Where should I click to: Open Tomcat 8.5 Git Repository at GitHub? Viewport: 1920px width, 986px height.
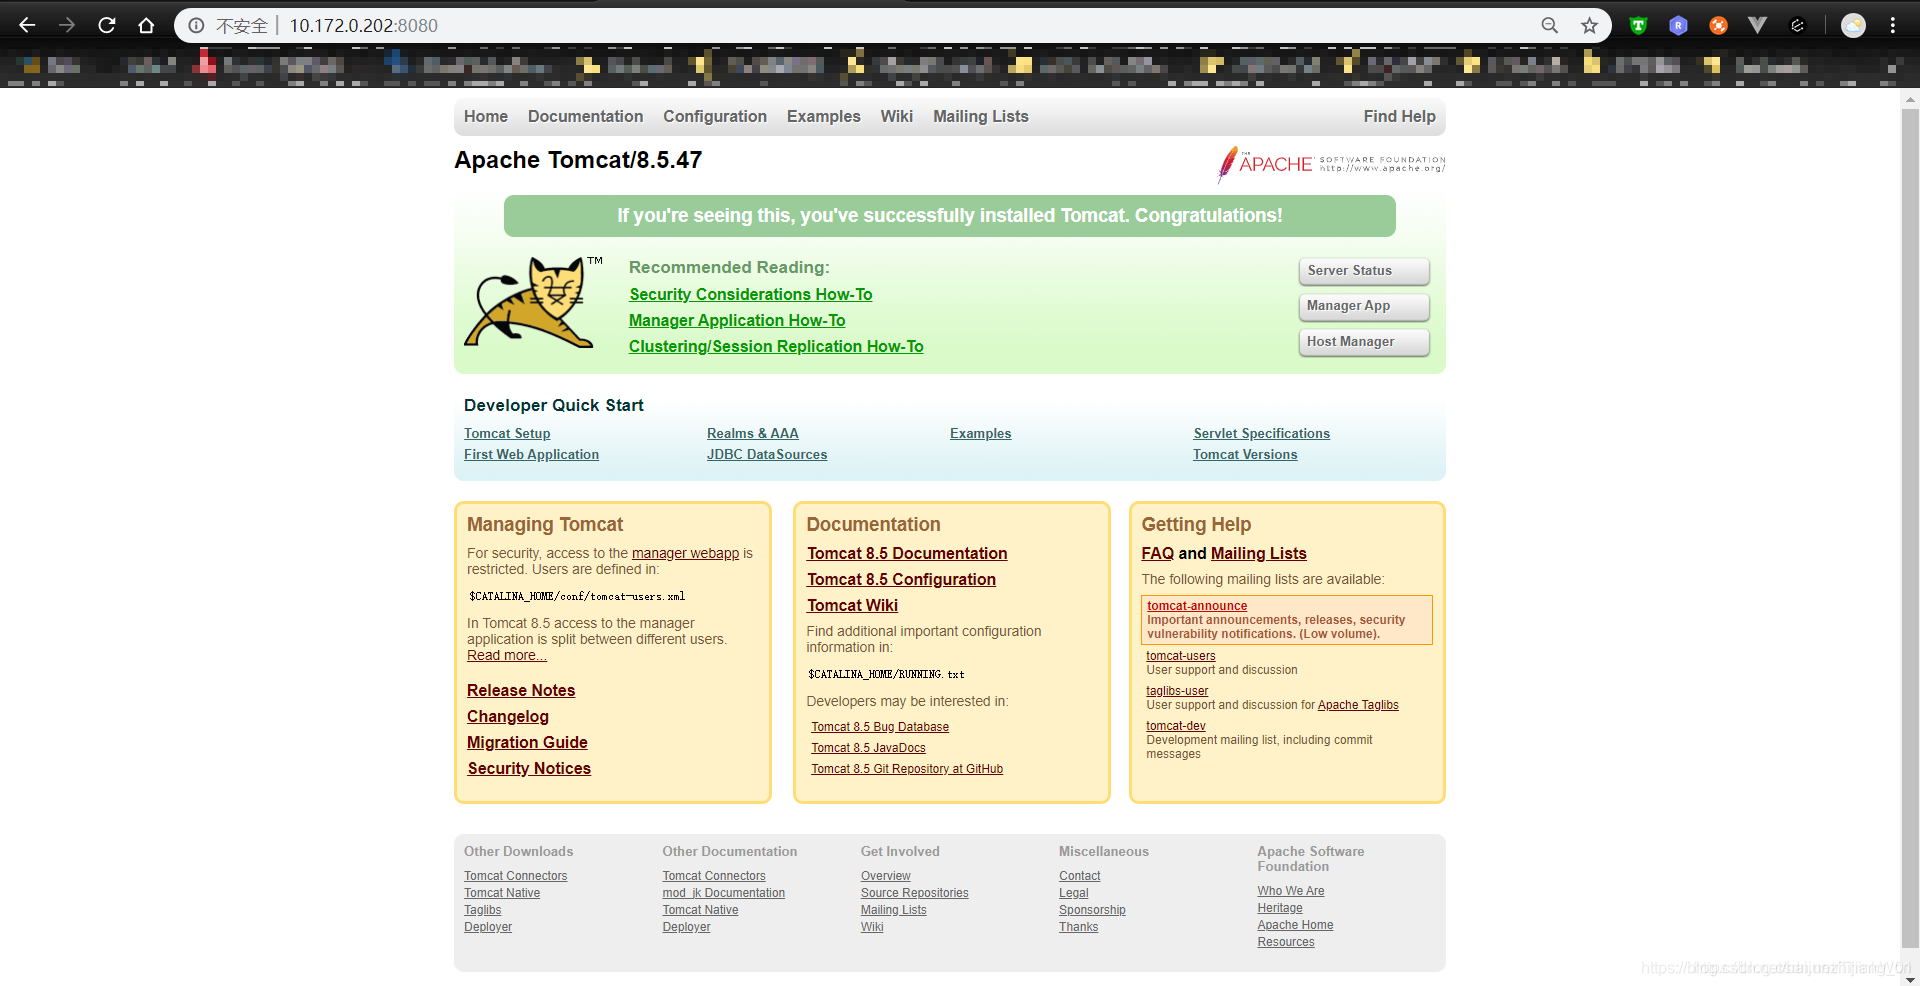(x=907, y=769)
